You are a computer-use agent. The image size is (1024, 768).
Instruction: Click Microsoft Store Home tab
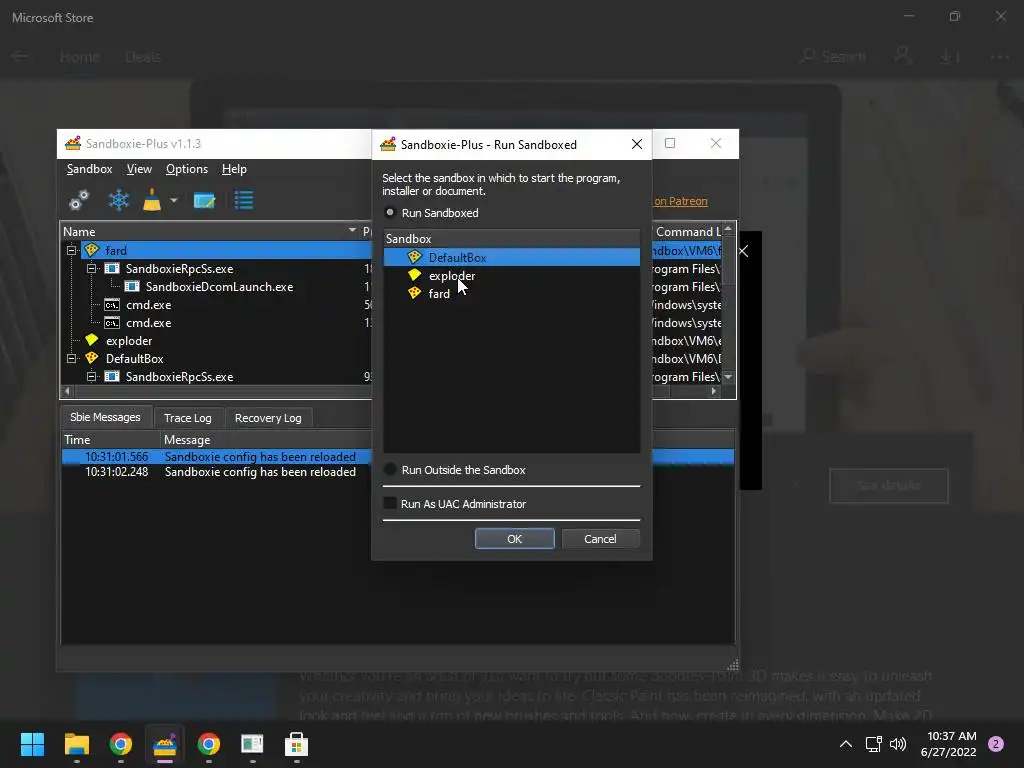80,57
